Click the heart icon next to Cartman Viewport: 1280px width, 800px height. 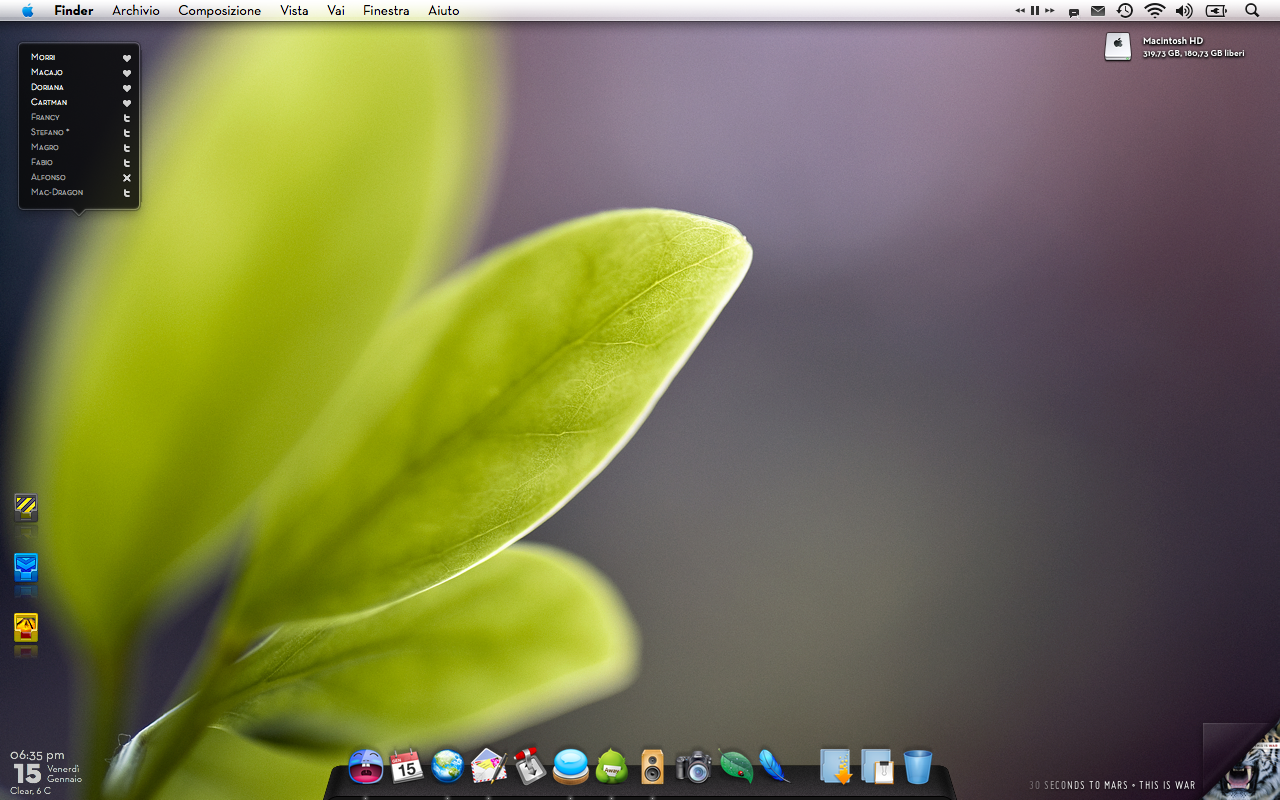click(x=127, y=103)
